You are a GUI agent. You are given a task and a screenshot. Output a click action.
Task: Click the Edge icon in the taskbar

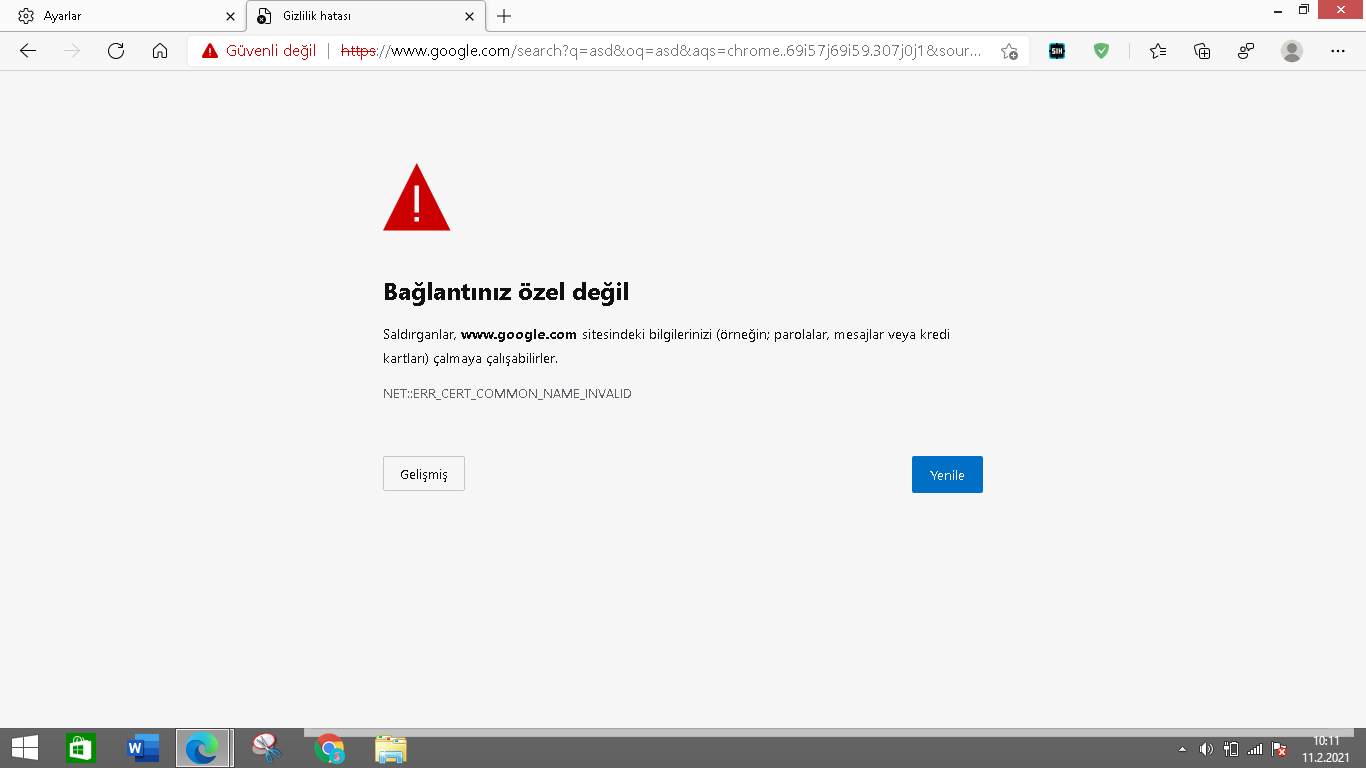204,748
